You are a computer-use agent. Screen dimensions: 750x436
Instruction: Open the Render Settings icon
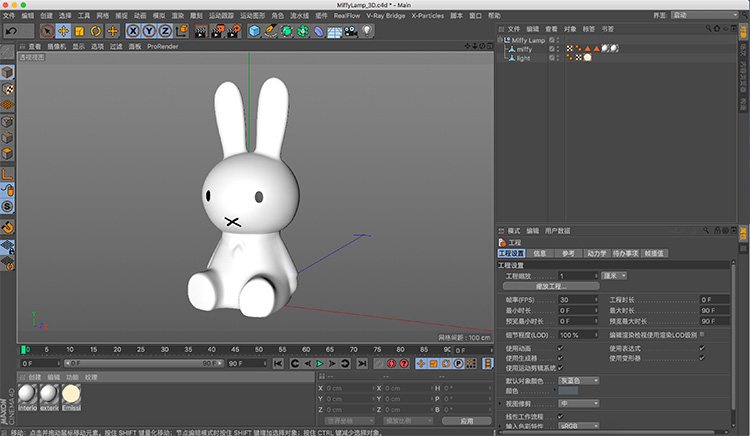pyautogui.click(x=234, y=31)
